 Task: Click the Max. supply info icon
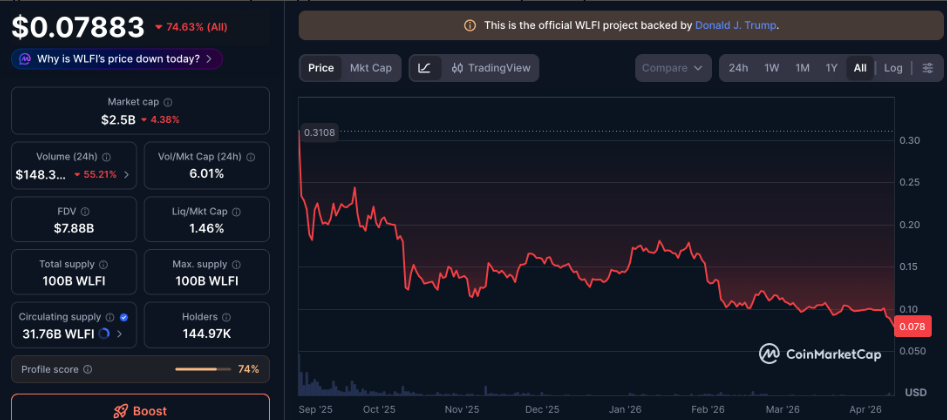[236, 264]
